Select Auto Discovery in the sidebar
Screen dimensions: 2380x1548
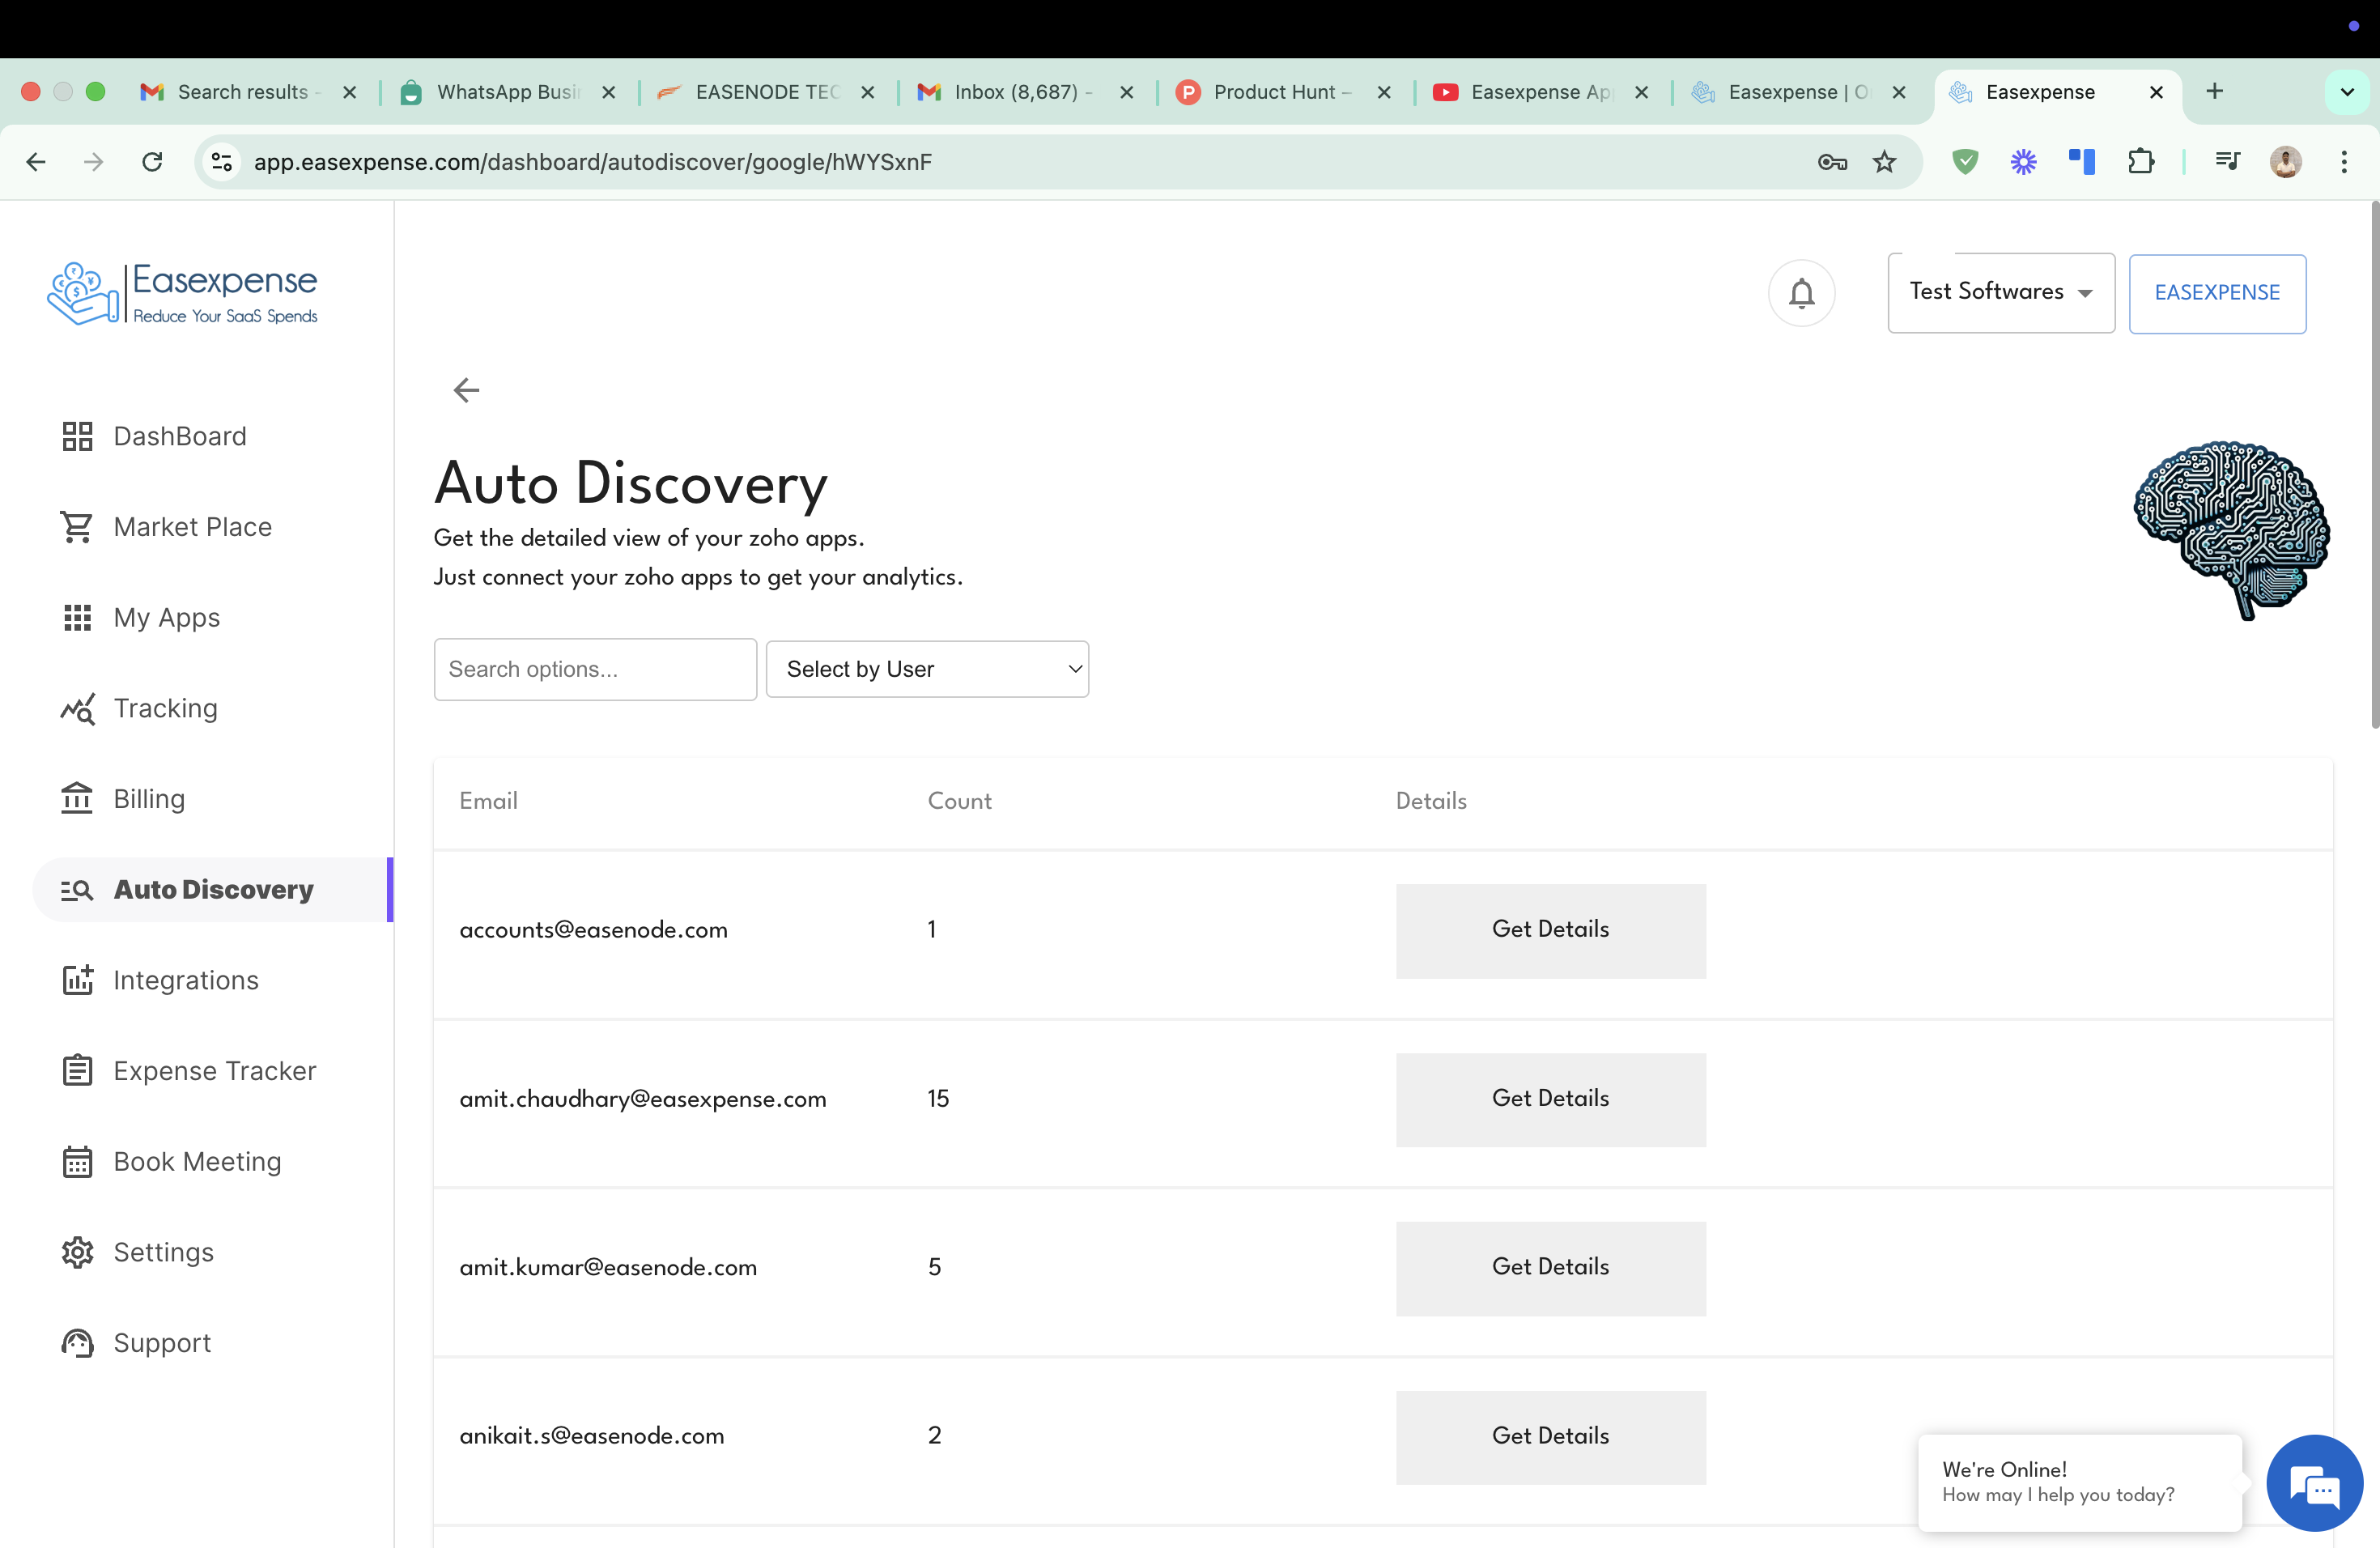click(212, 890)
